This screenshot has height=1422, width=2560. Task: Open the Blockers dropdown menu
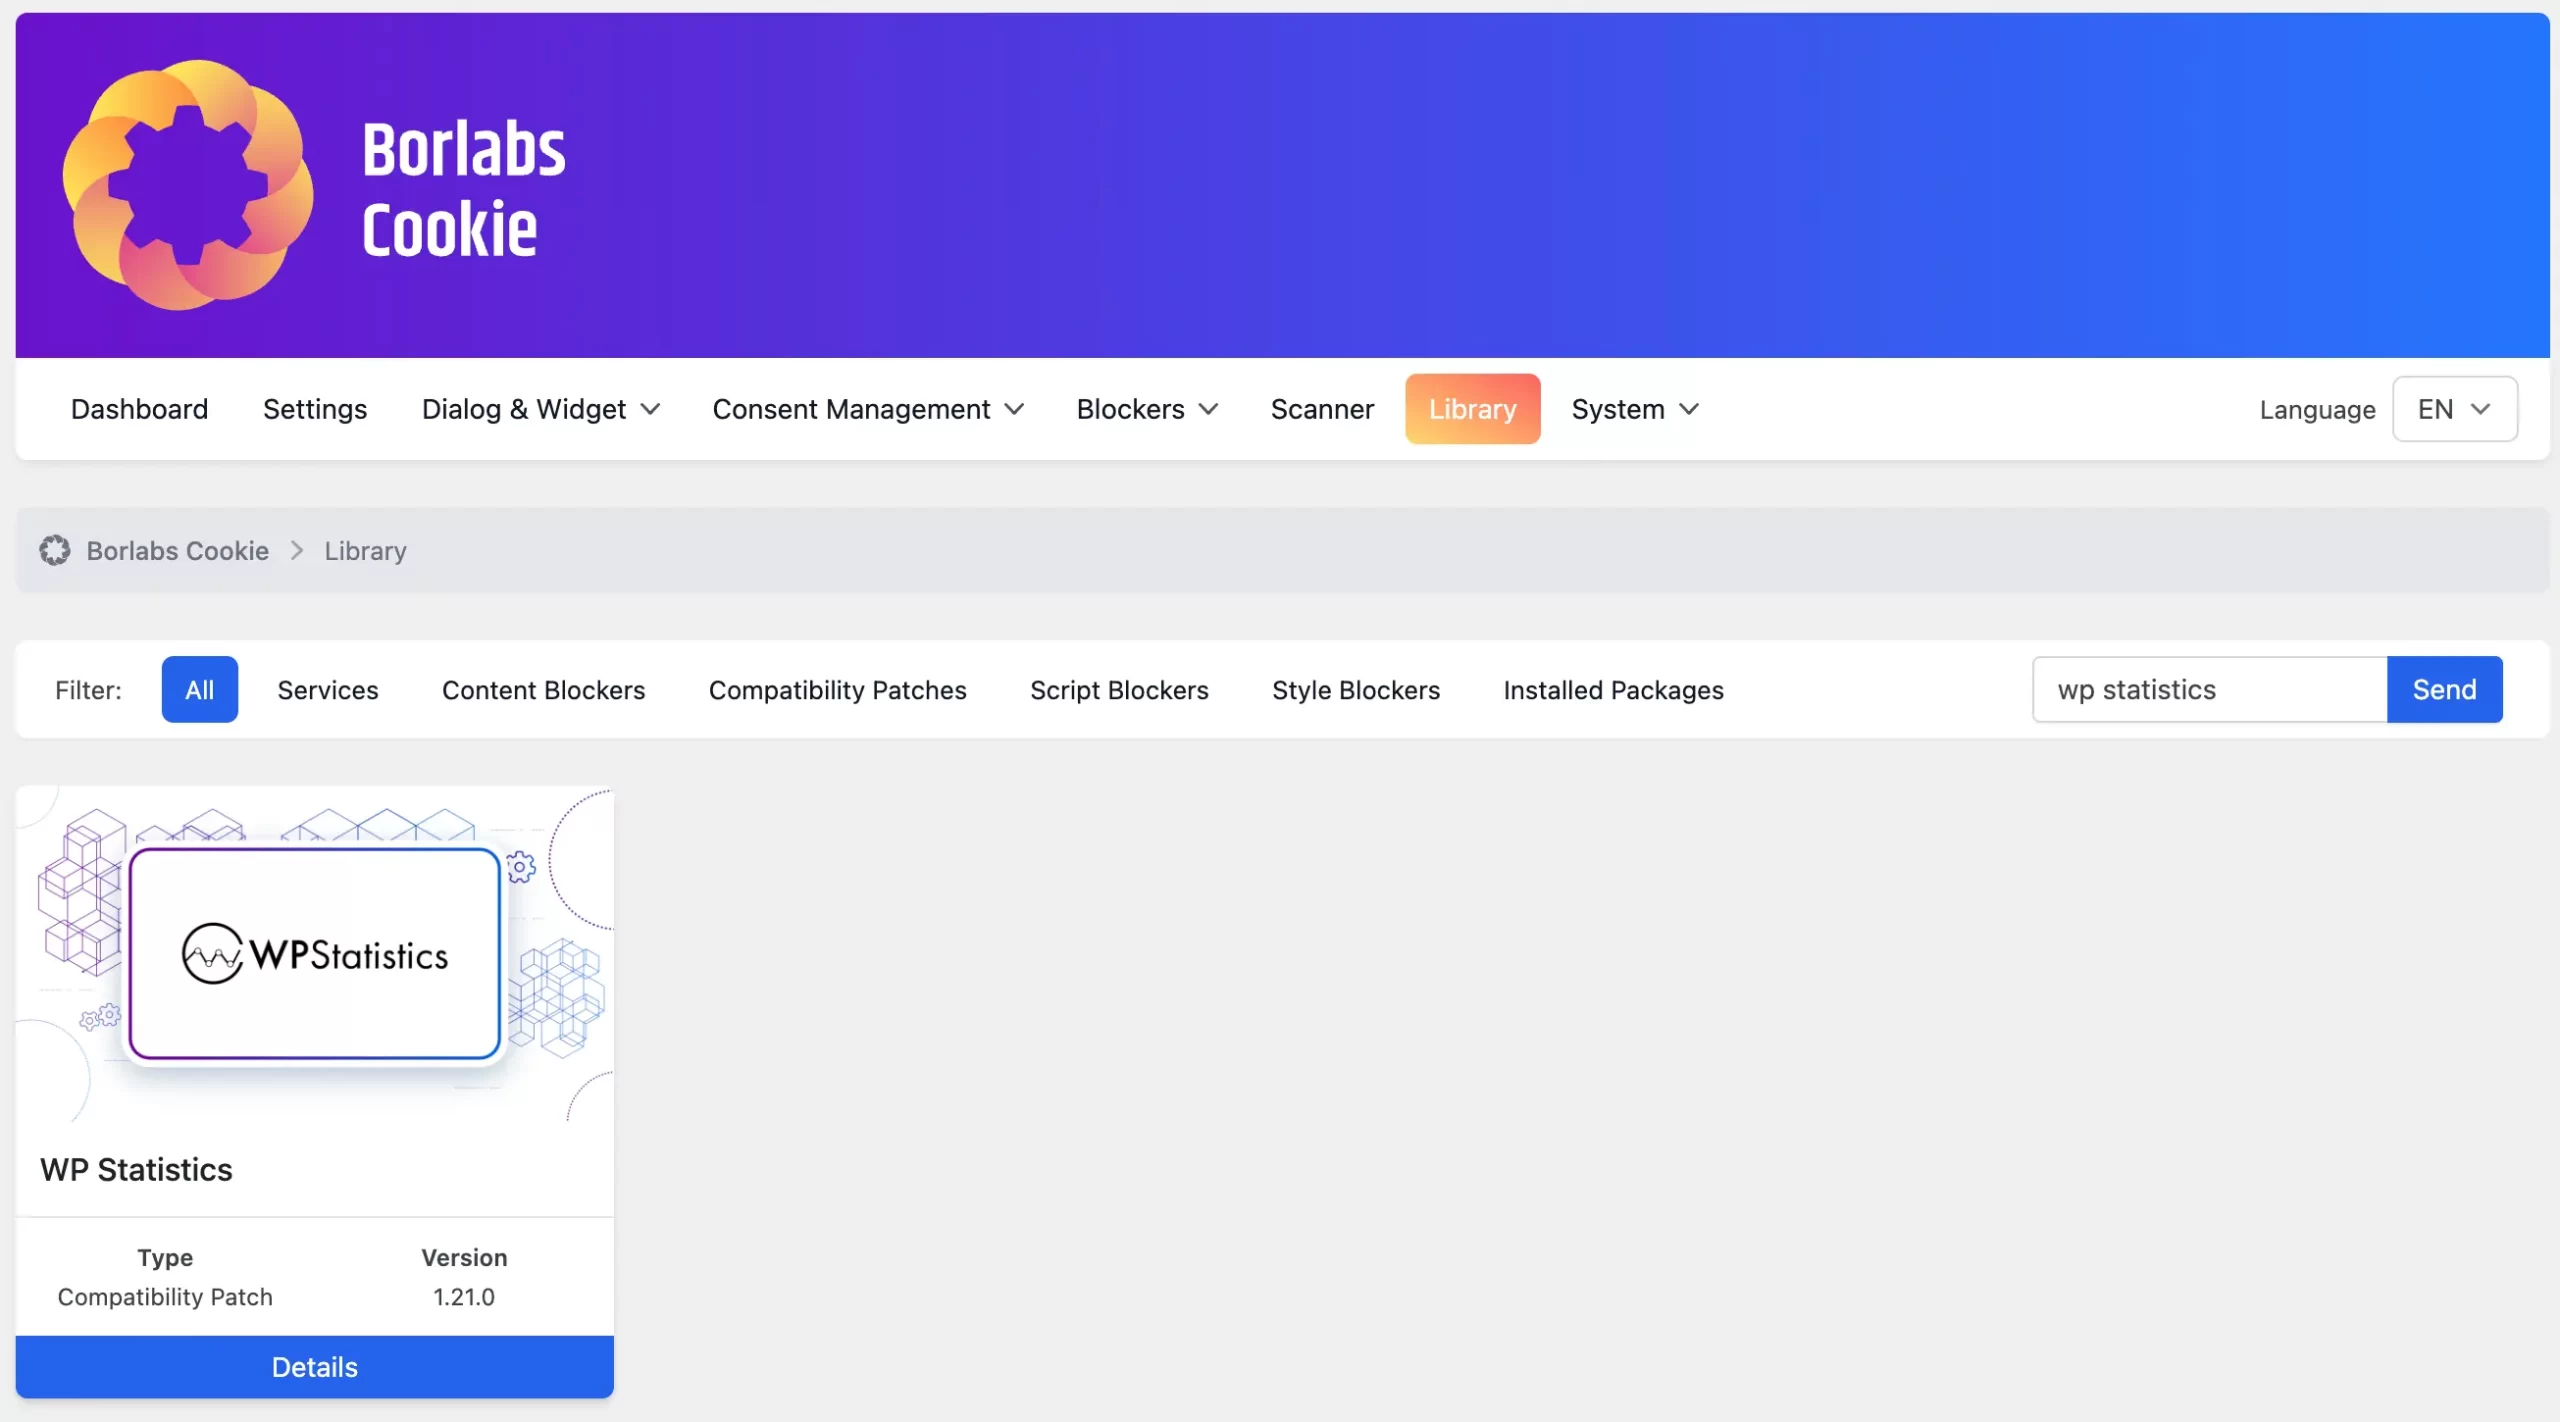click(1146, 409)
